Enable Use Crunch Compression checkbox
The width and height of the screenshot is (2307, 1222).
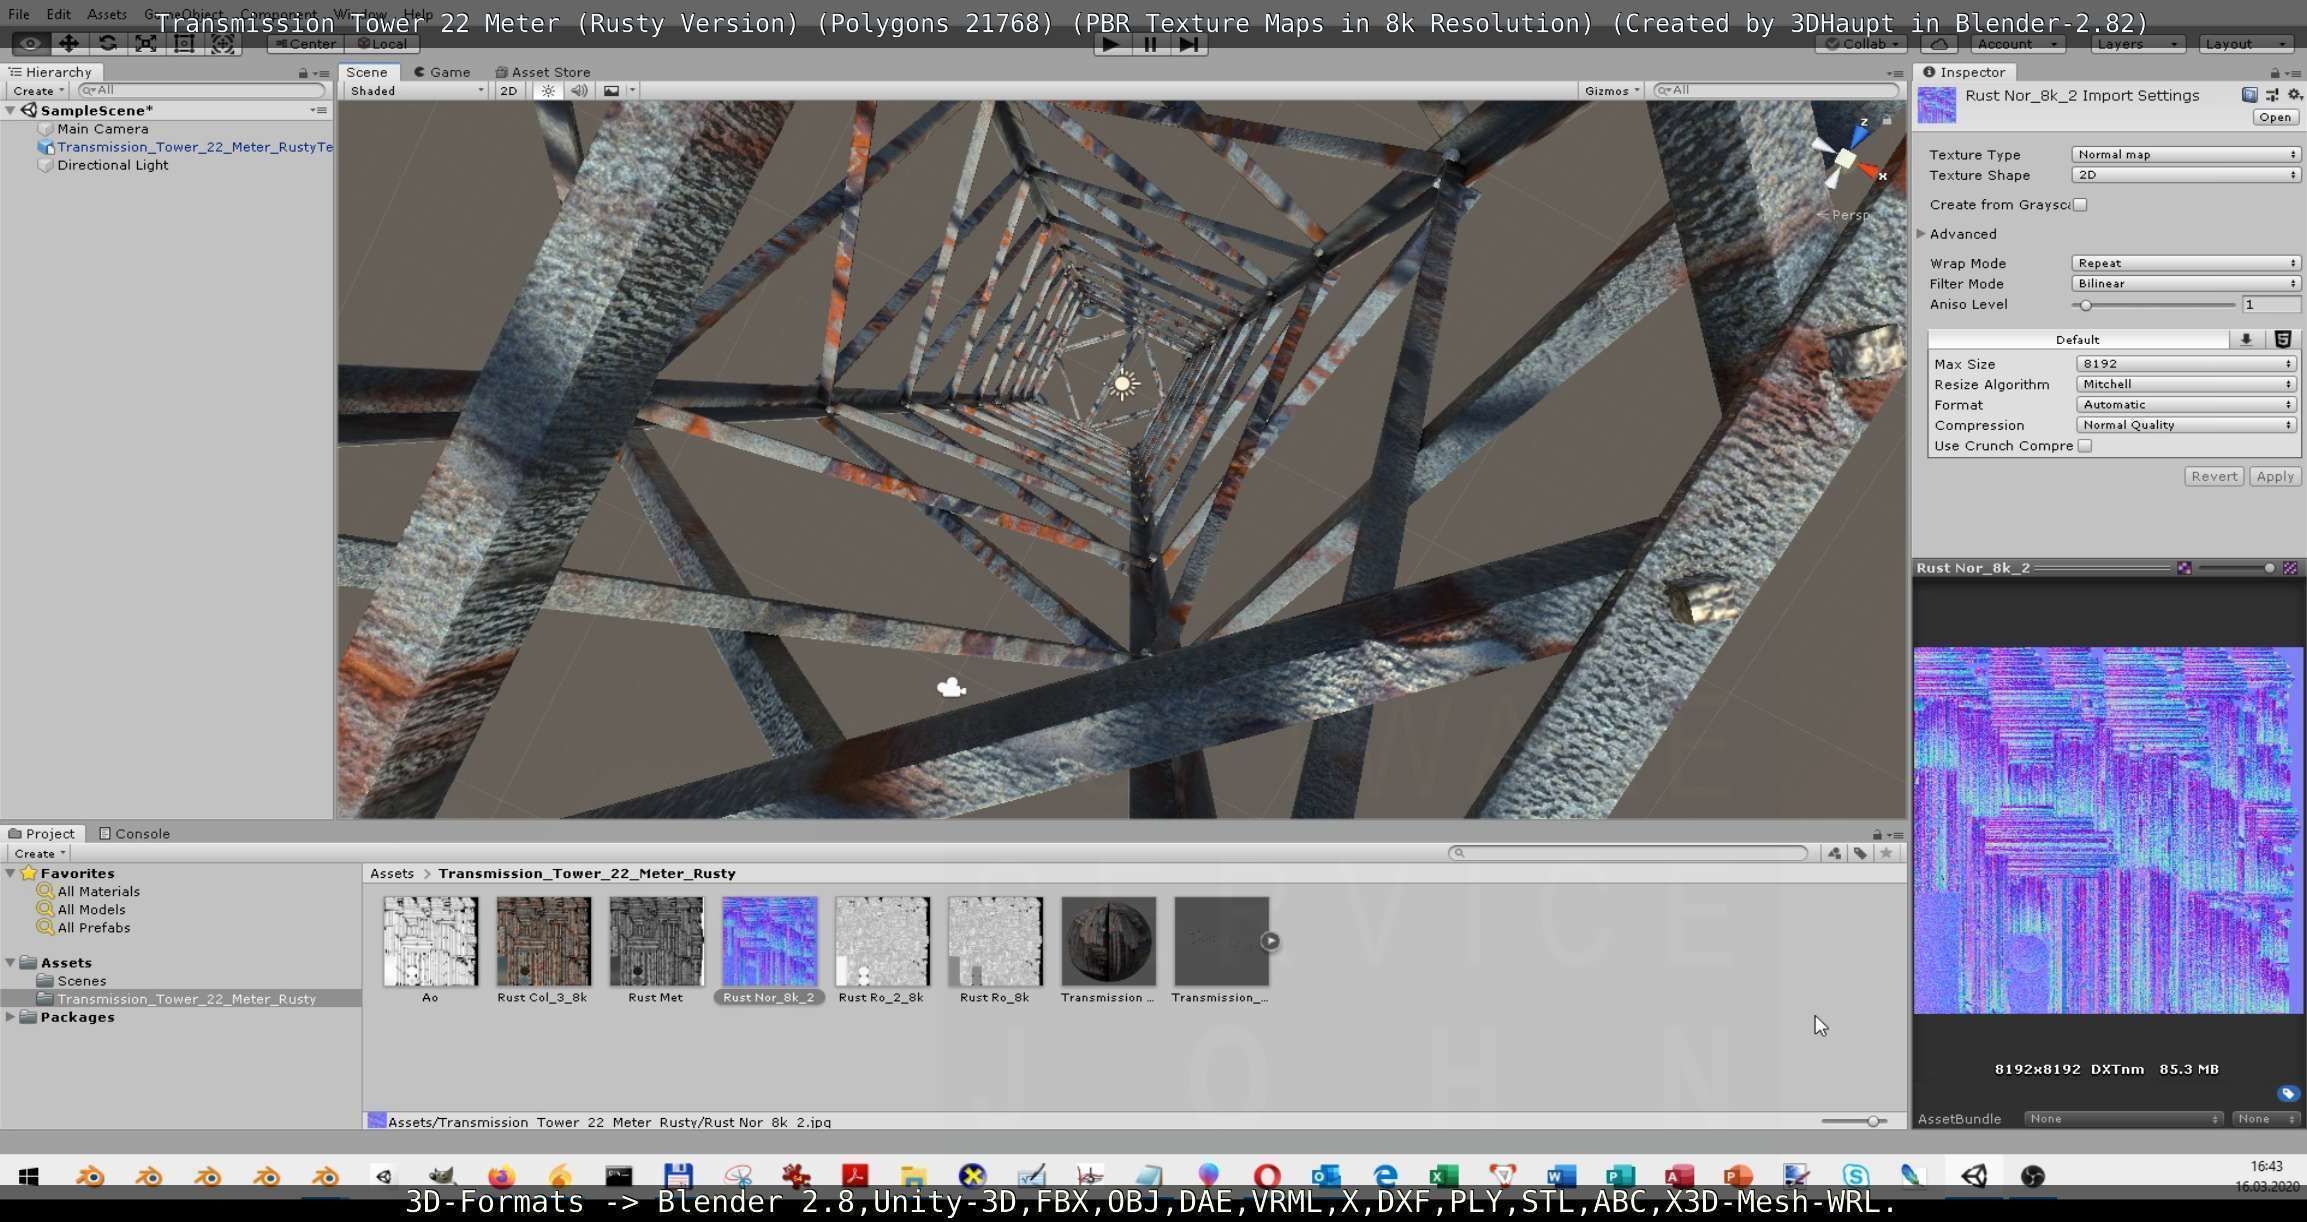pos(2085,446)
